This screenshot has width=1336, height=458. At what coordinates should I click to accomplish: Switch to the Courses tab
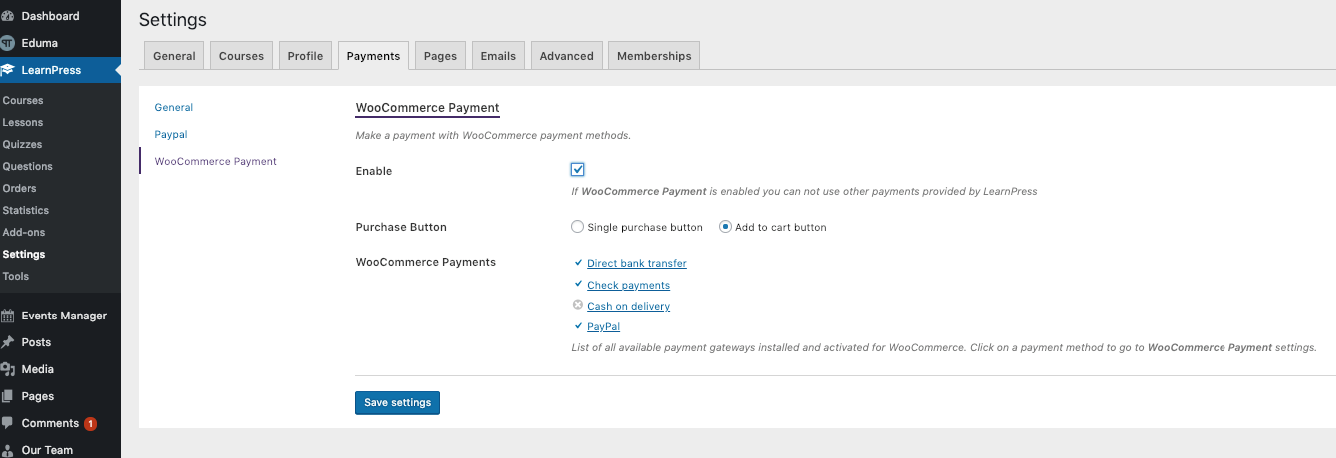tap(241, 56)
